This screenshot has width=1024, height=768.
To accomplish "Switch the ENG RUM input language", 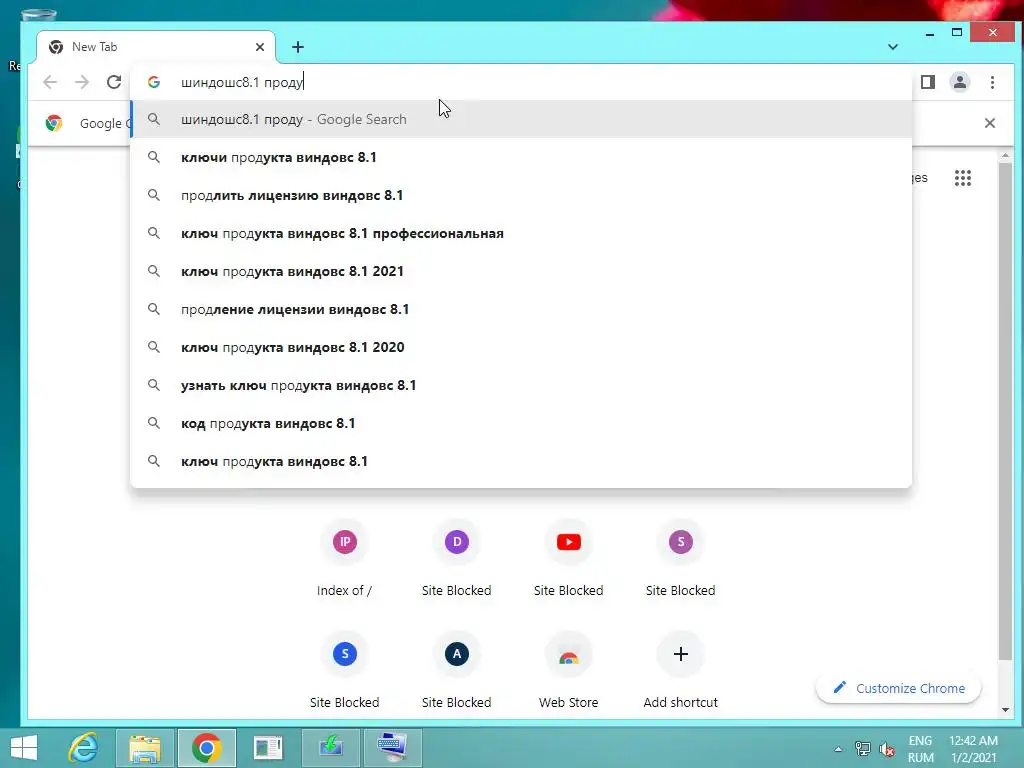I will point(920,749).
